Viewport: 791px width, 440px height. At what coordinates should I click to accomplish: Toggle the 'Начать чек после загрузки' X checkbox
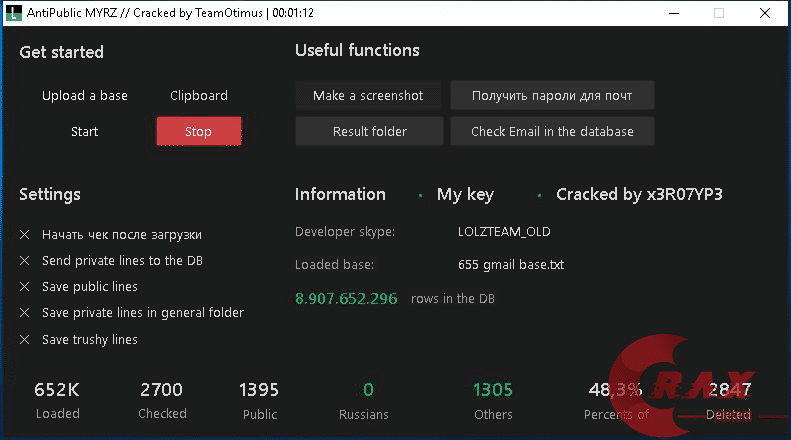25,235
